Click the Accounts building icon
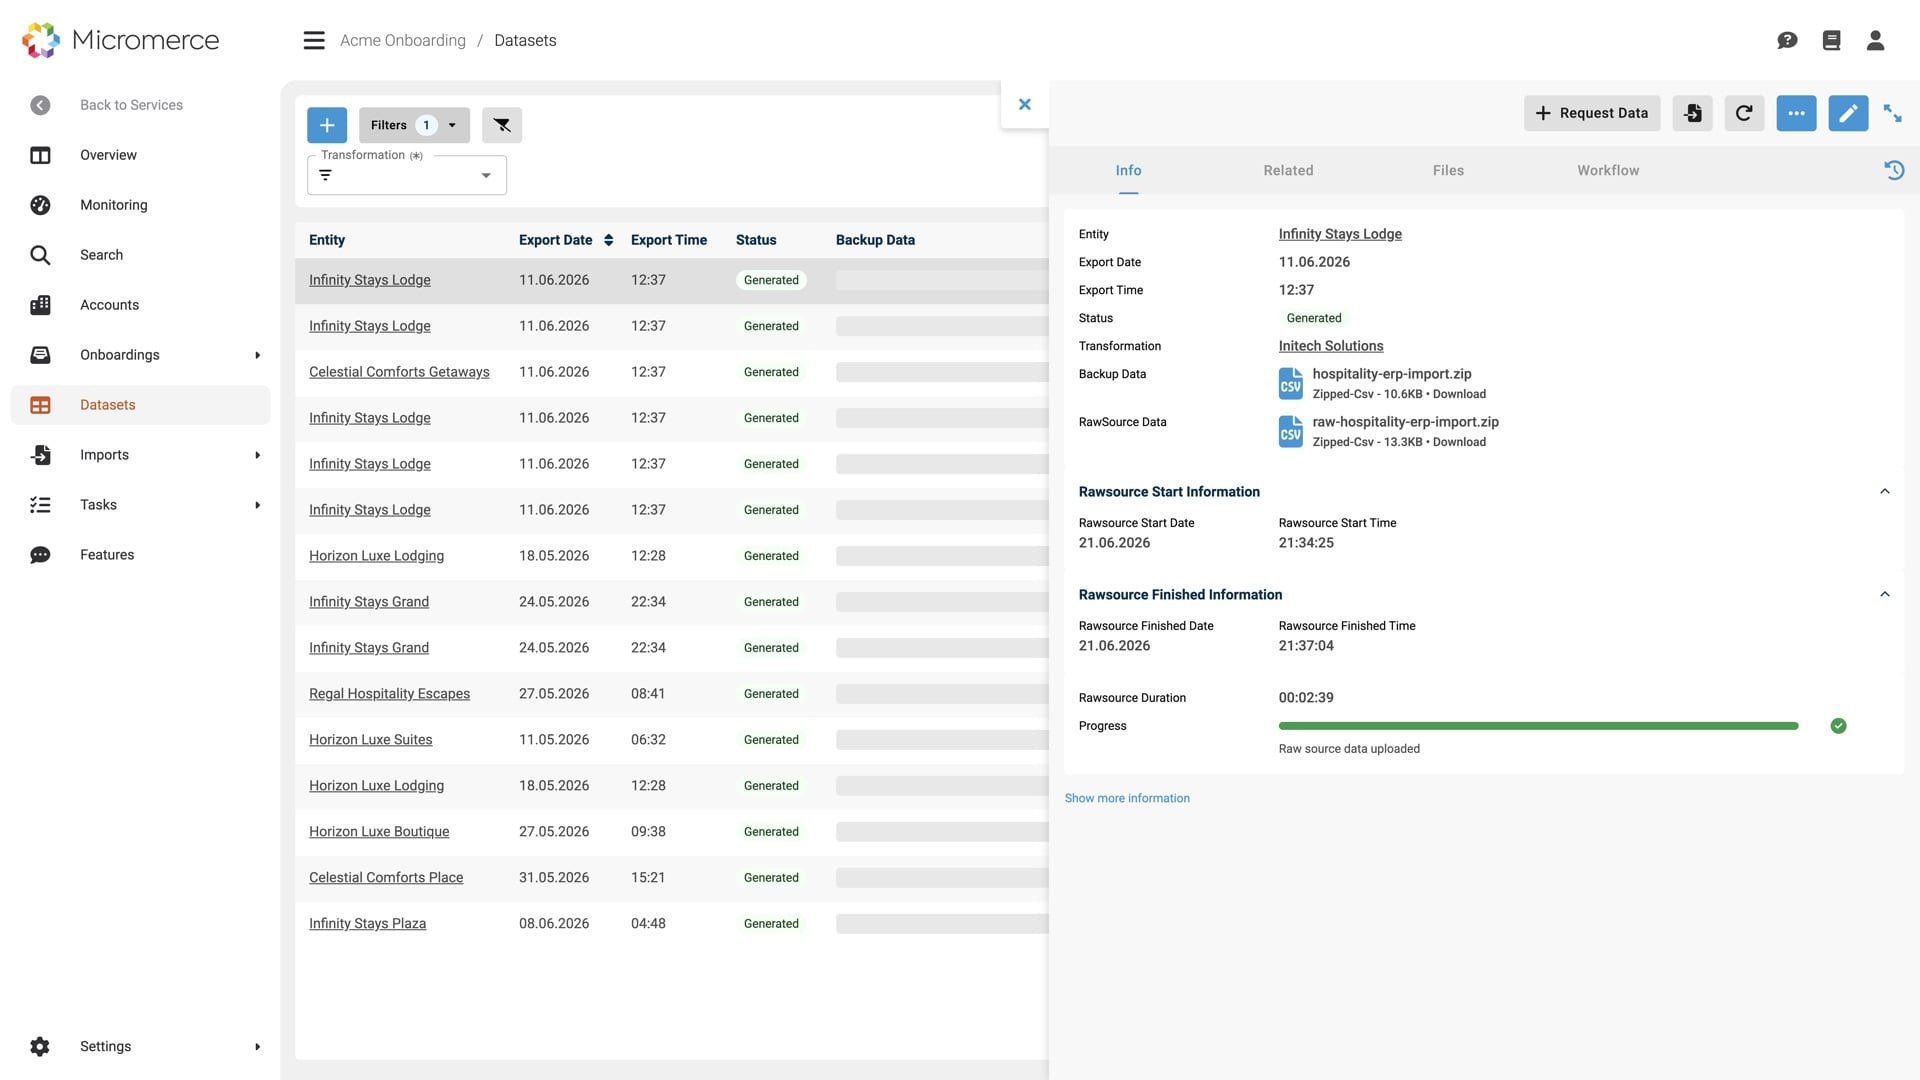 (40, 305)
